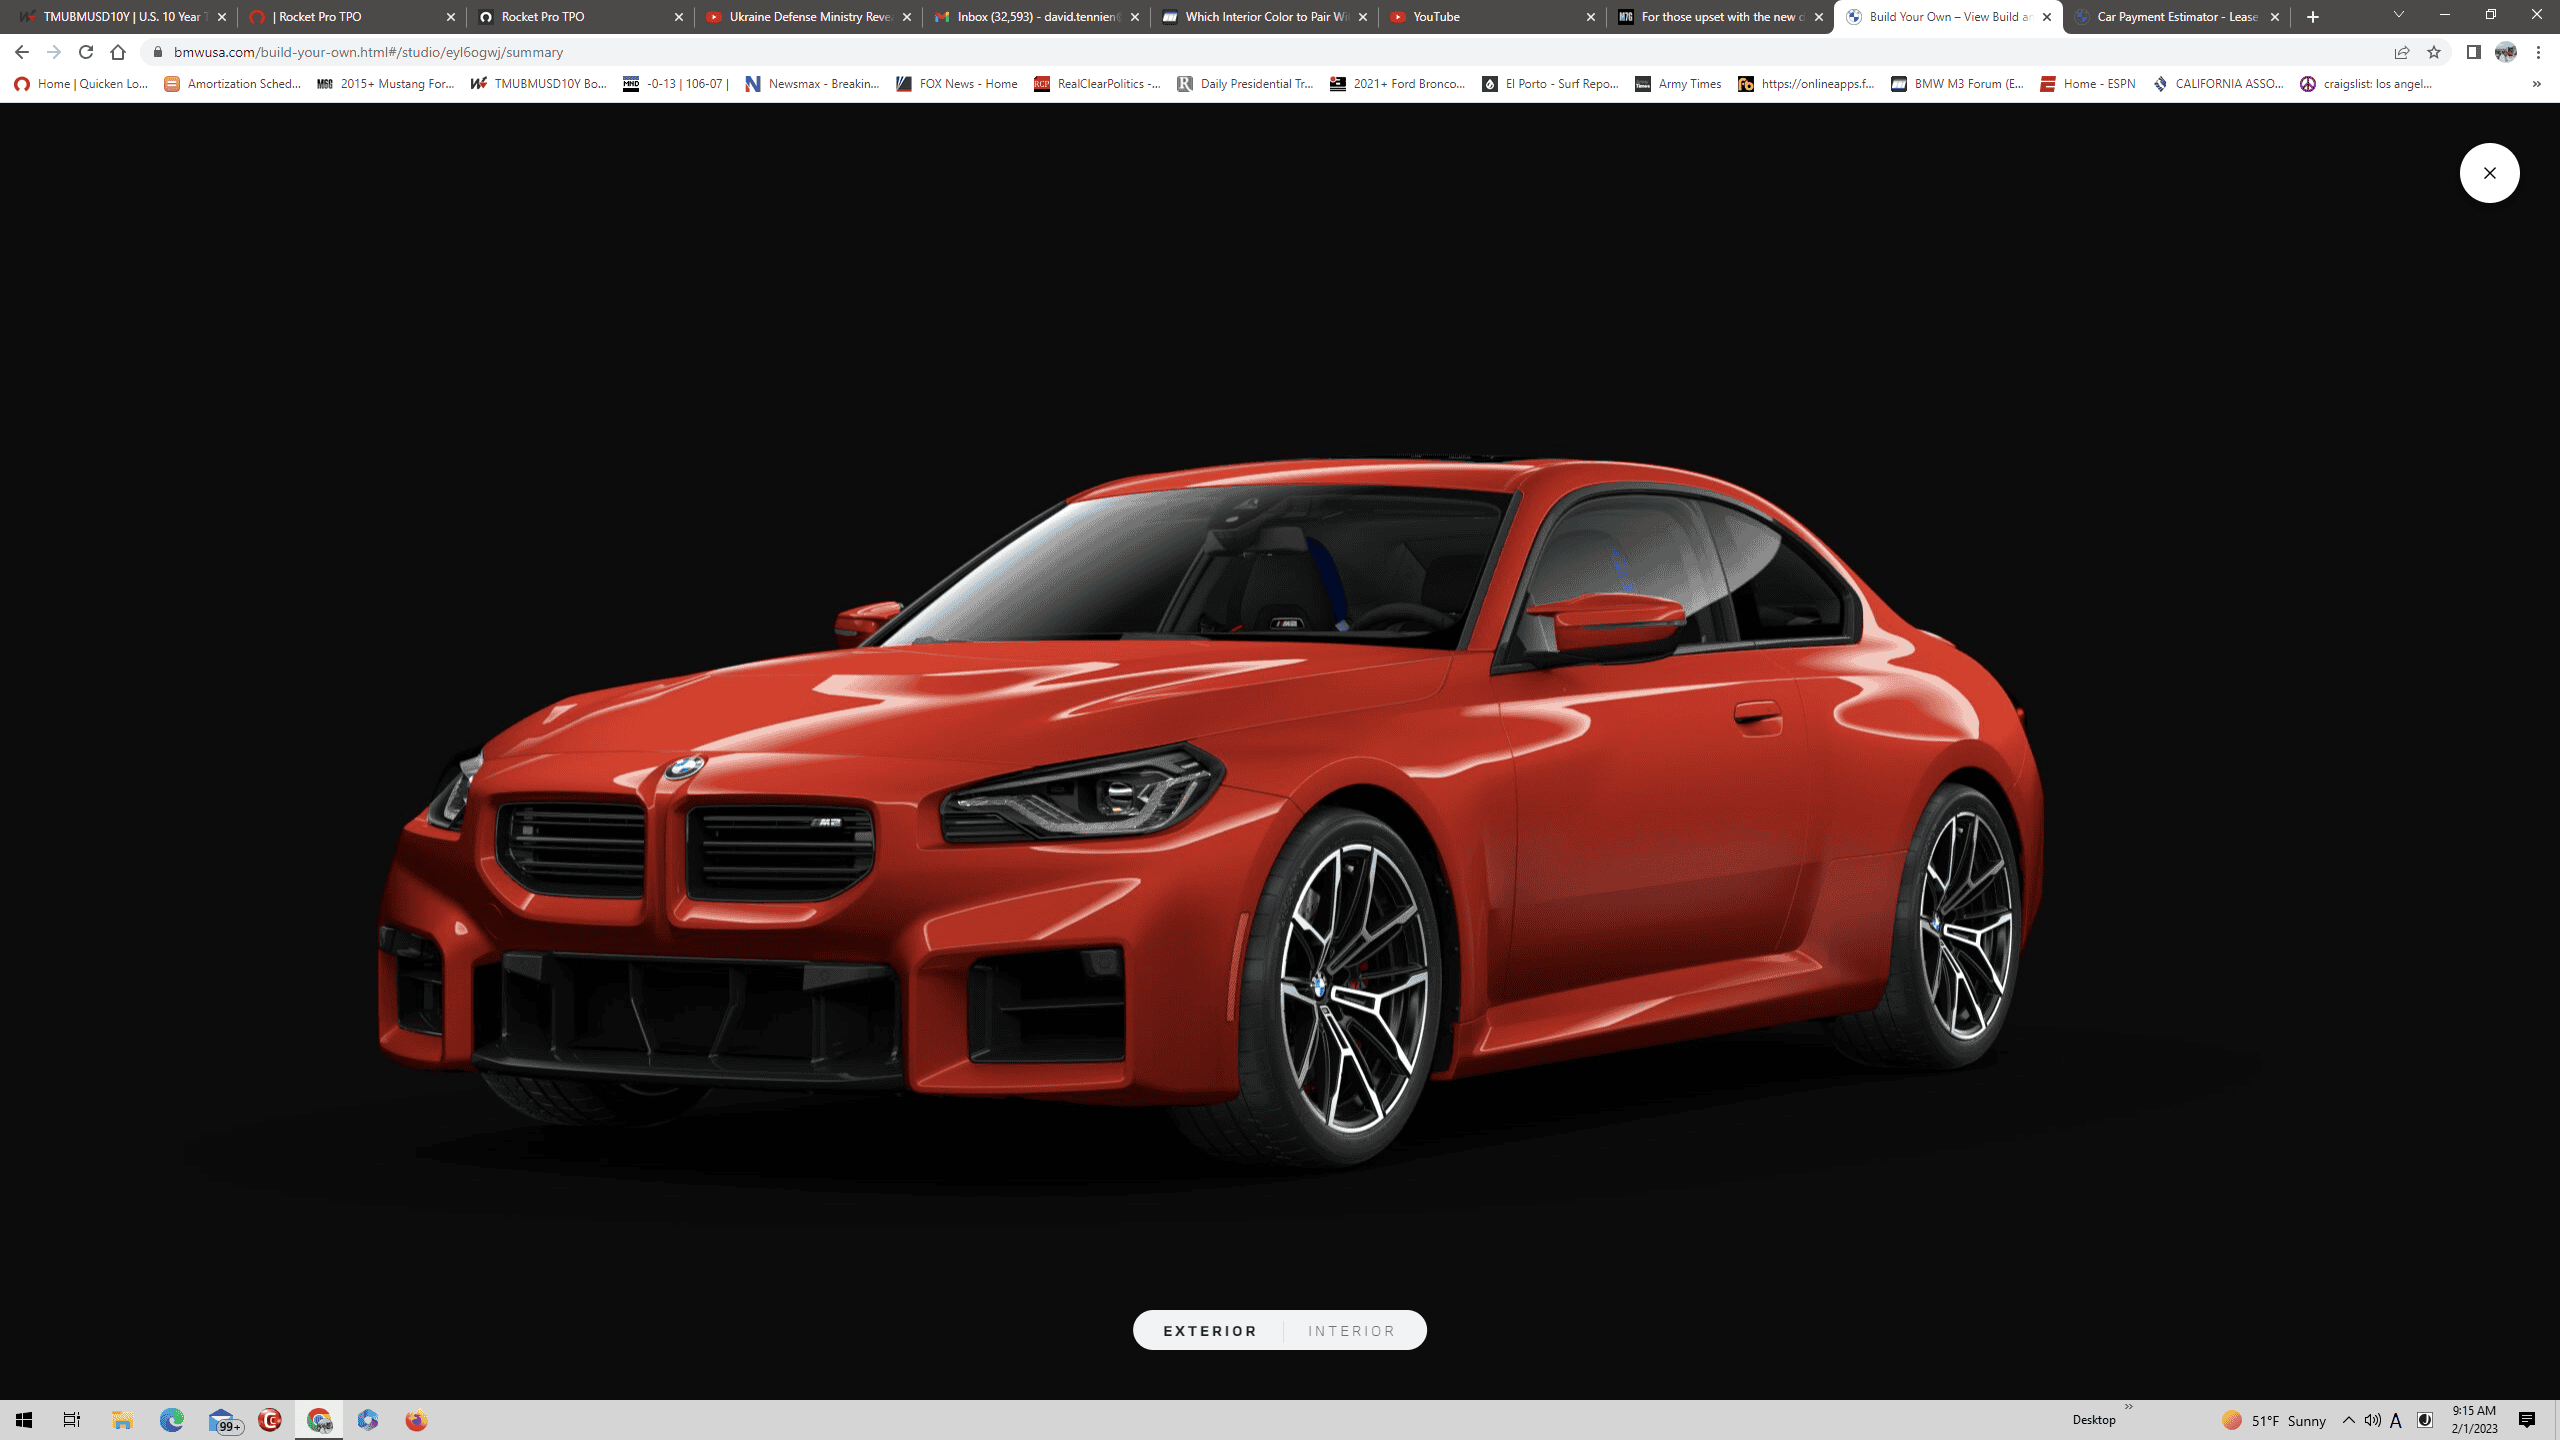2560x1440 pixels.
Task: Open CALIFORNIA ASSO... bookmark
Action: (2218, 84)
